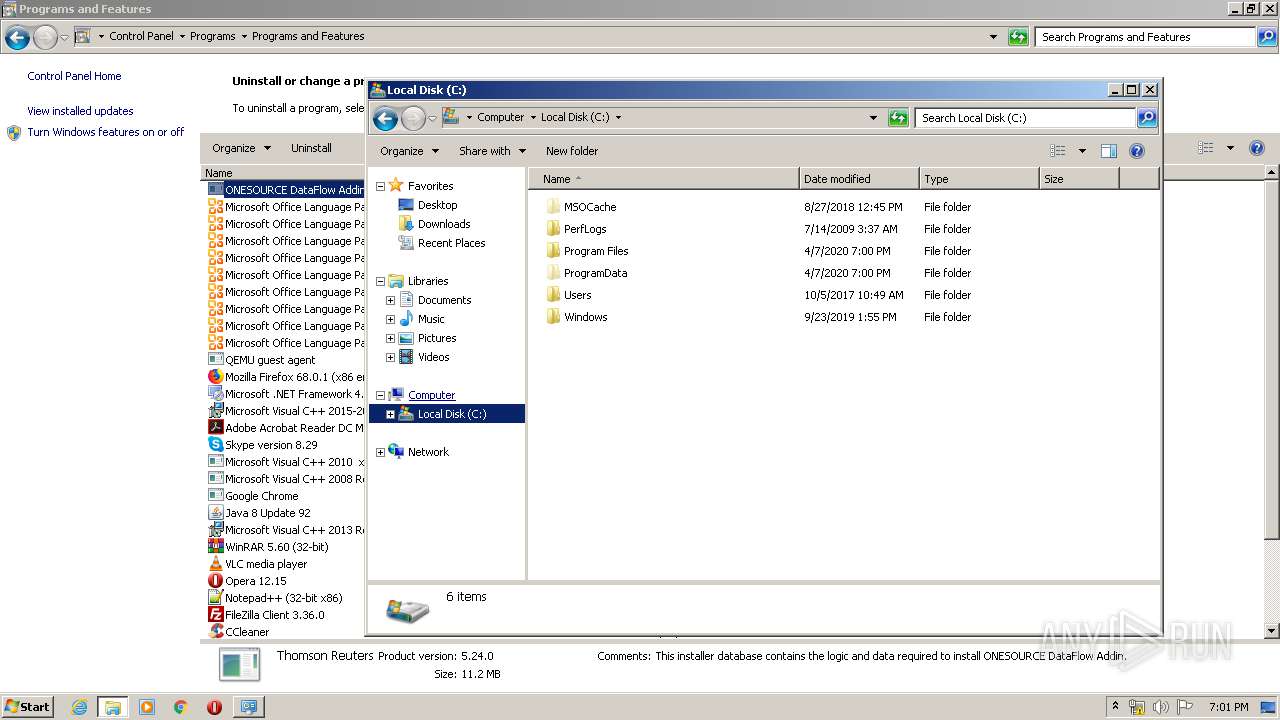Click the search magnifier in Local Disk window
Image resolution: width=1280 pixels, height=720 pixels.
(x=1148, y=118)
